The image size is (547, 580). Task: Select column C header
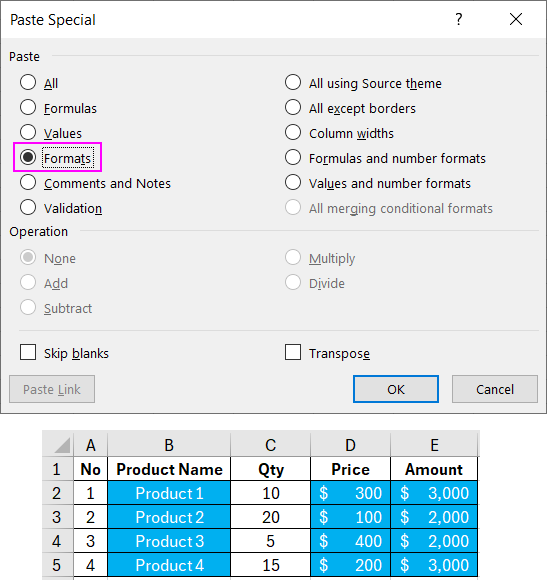click(x=271, y=445)
